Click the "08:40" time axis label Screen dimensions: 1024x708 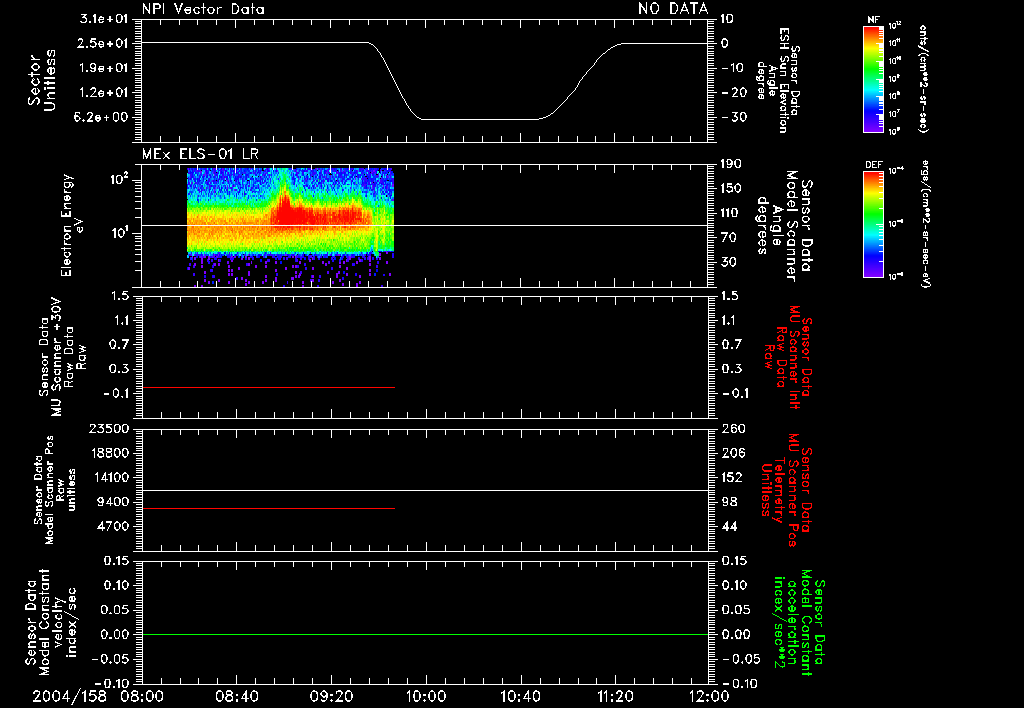[237, 696]
